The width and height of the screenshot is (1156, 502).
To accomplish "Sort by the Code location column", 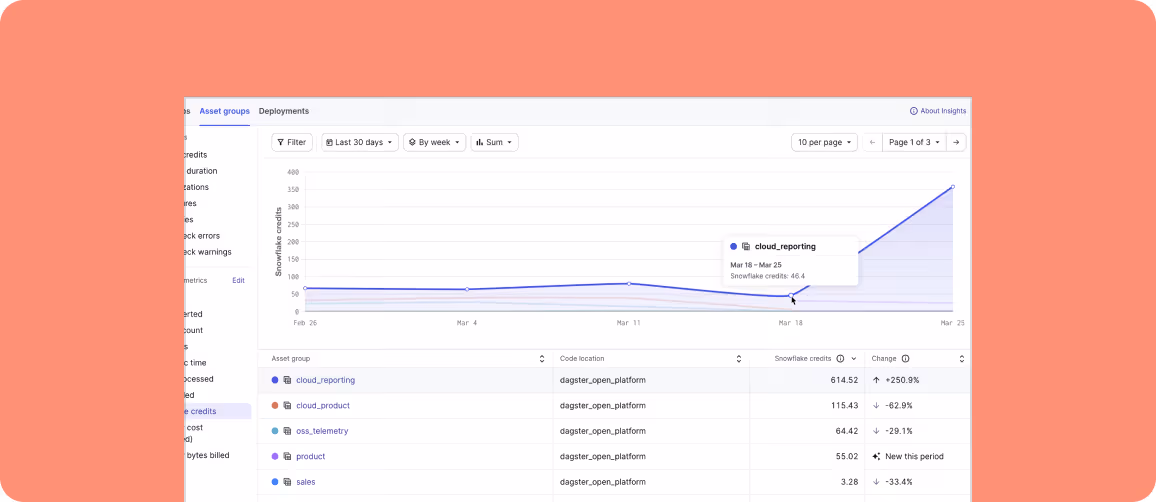I will coord(739,359).
